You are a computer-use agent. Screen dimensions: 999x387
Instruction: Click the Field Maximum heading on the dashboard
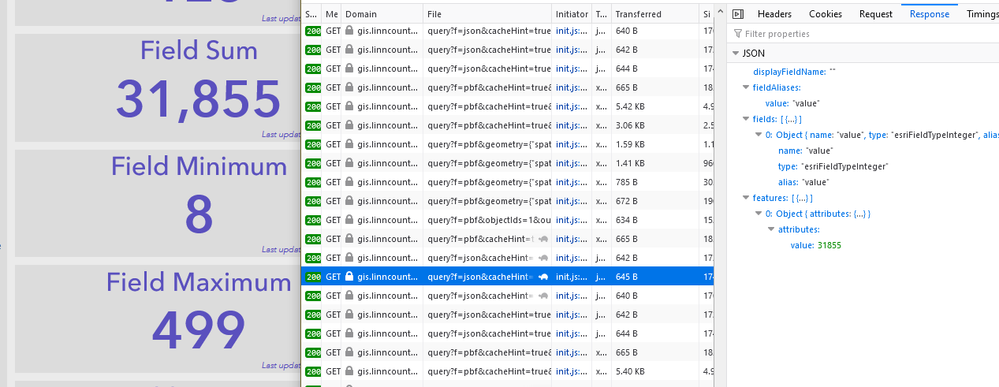point(199,282)
